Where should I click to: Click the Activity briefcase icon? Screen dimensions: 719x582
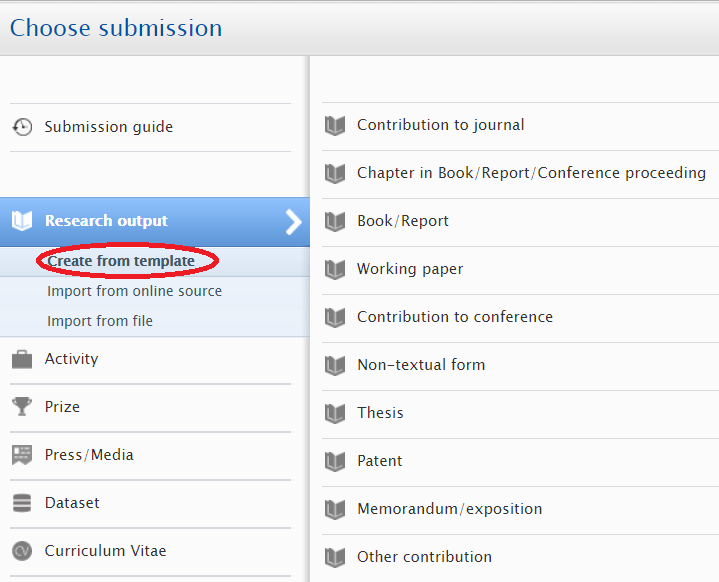[x=22, y=359]
